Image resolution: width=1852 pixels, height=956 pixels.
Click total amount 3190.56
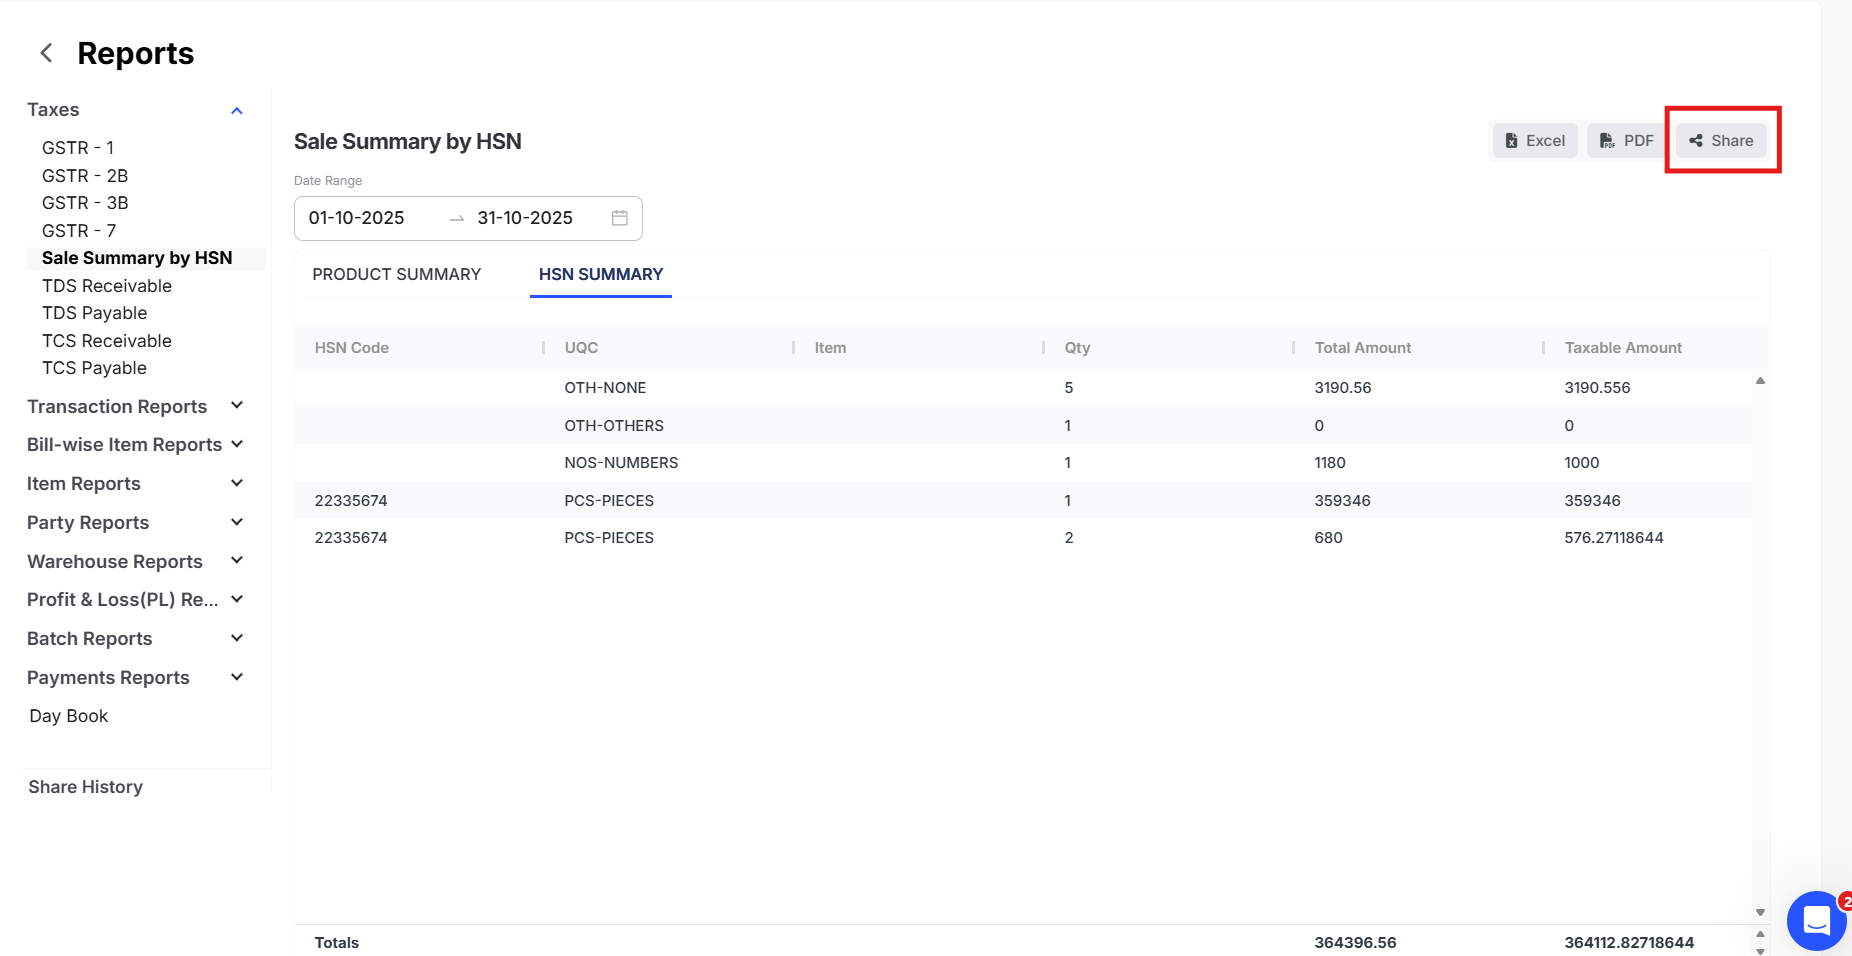[x=1343, y=388]
